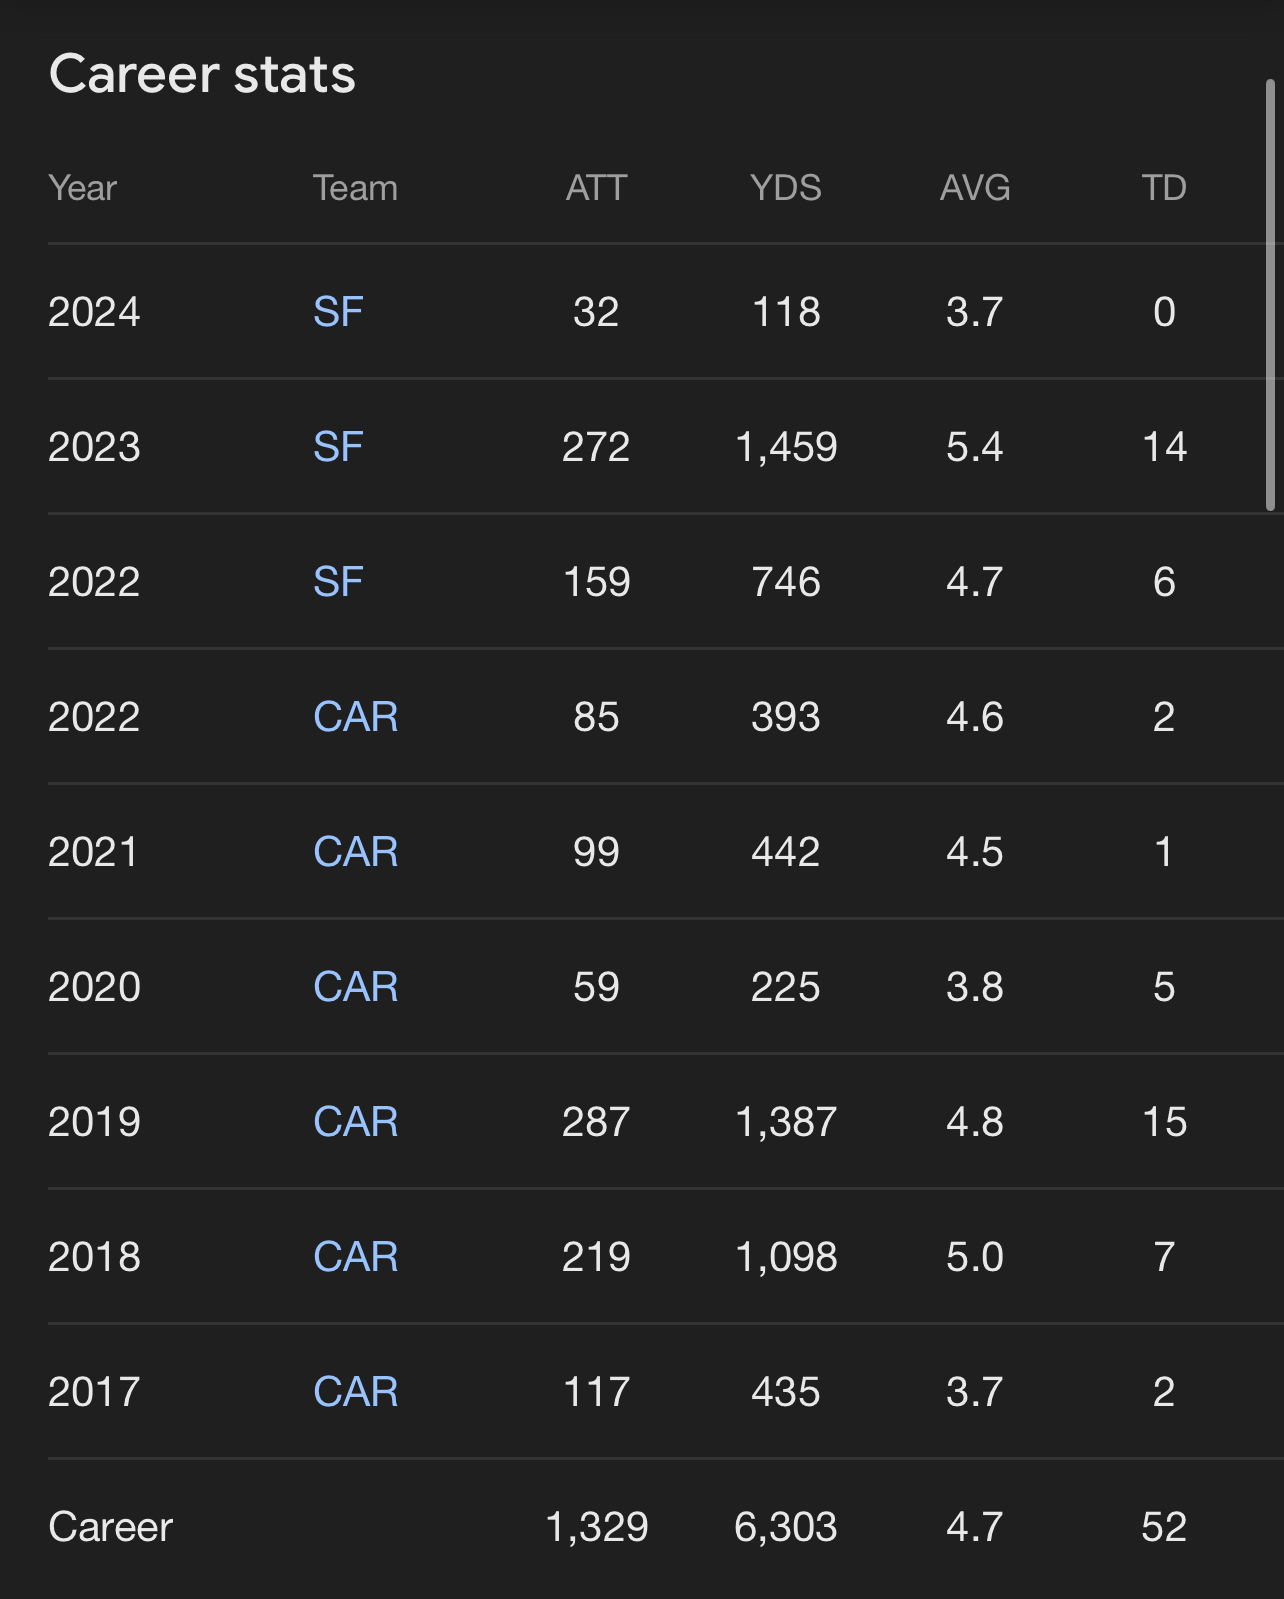
Task: Click the TD column header
Action: (1164, 188)
